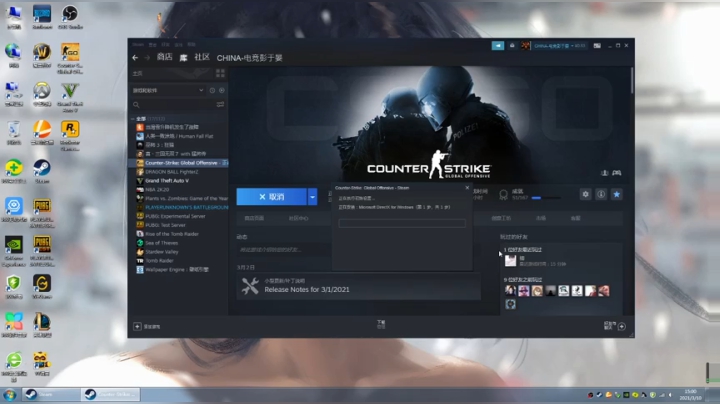Open advanced filter sliders icon in search bar
The width and height of the screenshot is (720, 404).
220,105
